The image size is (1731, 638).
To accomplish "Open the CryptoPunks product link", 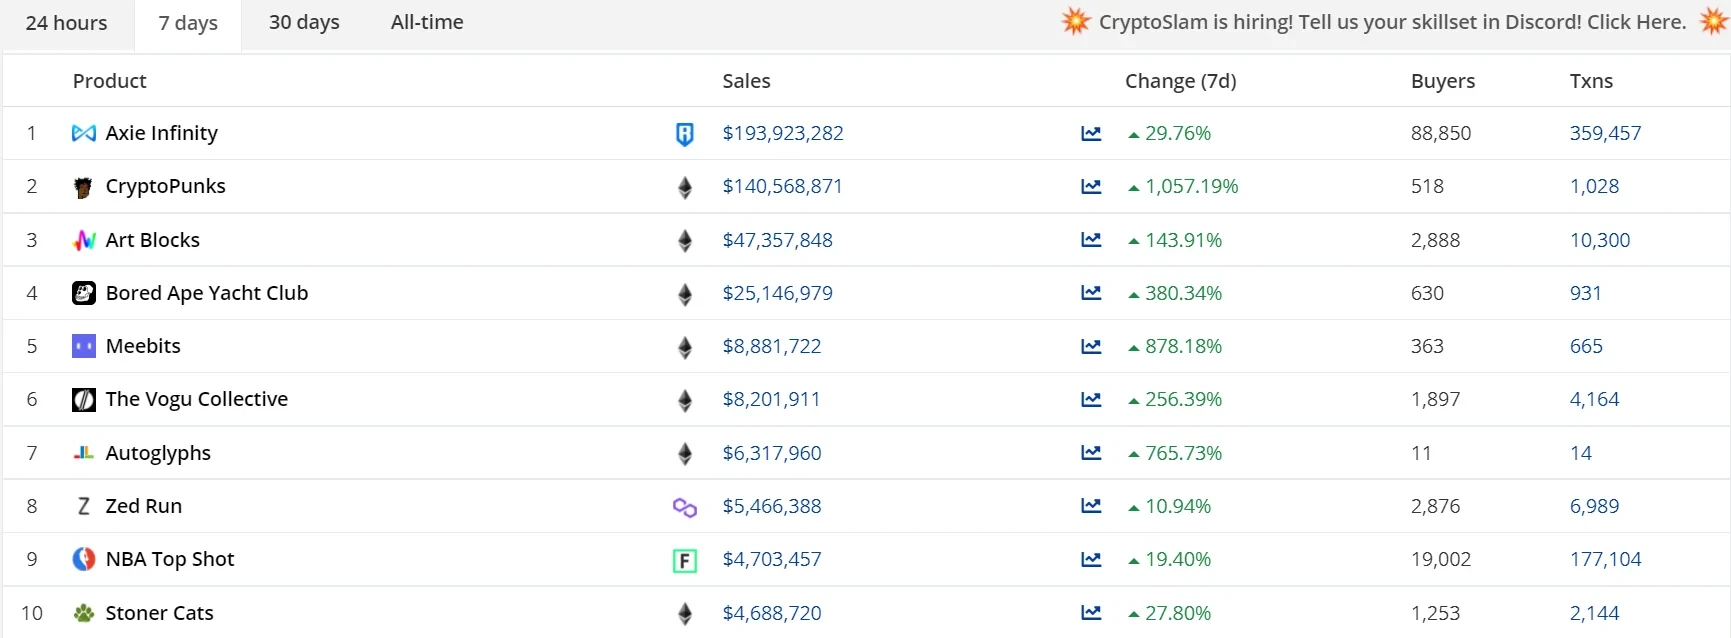I will (165, 186).
